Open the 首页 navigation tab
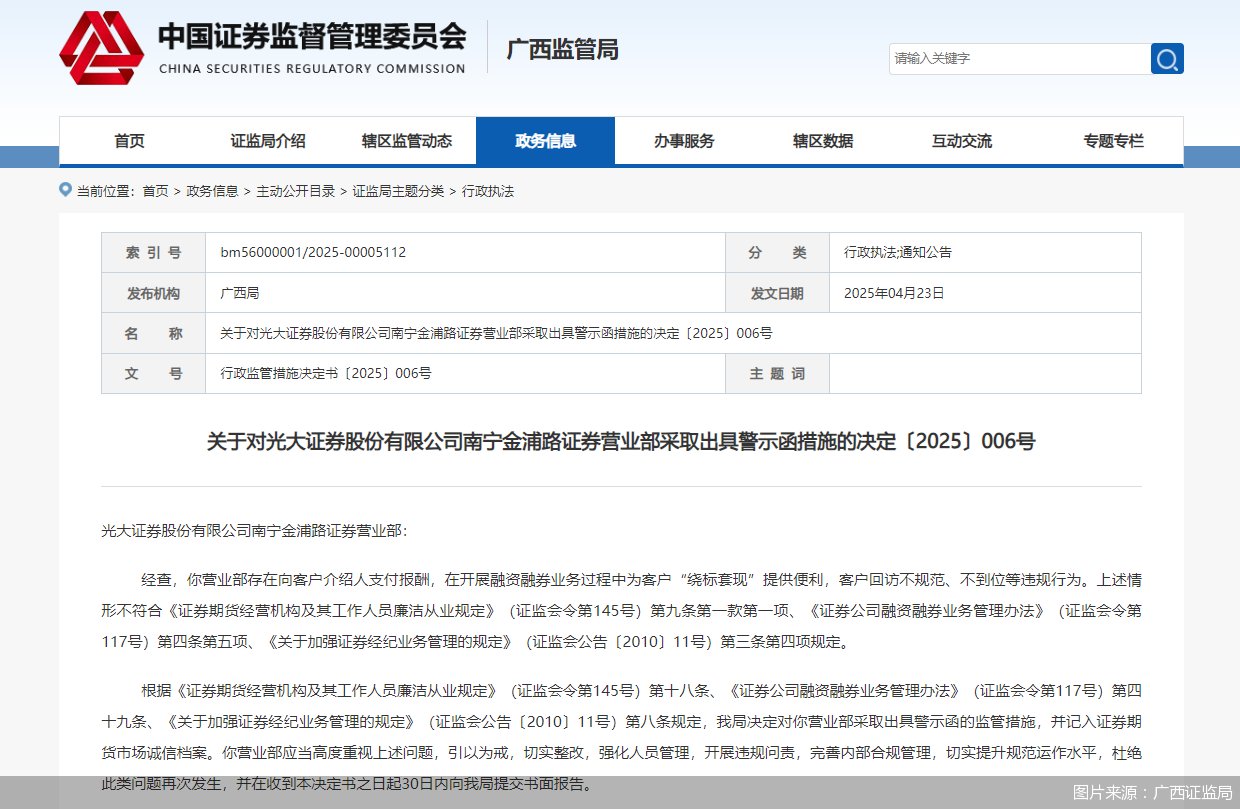The image size is (1240, 809). [x=129, y=141]
